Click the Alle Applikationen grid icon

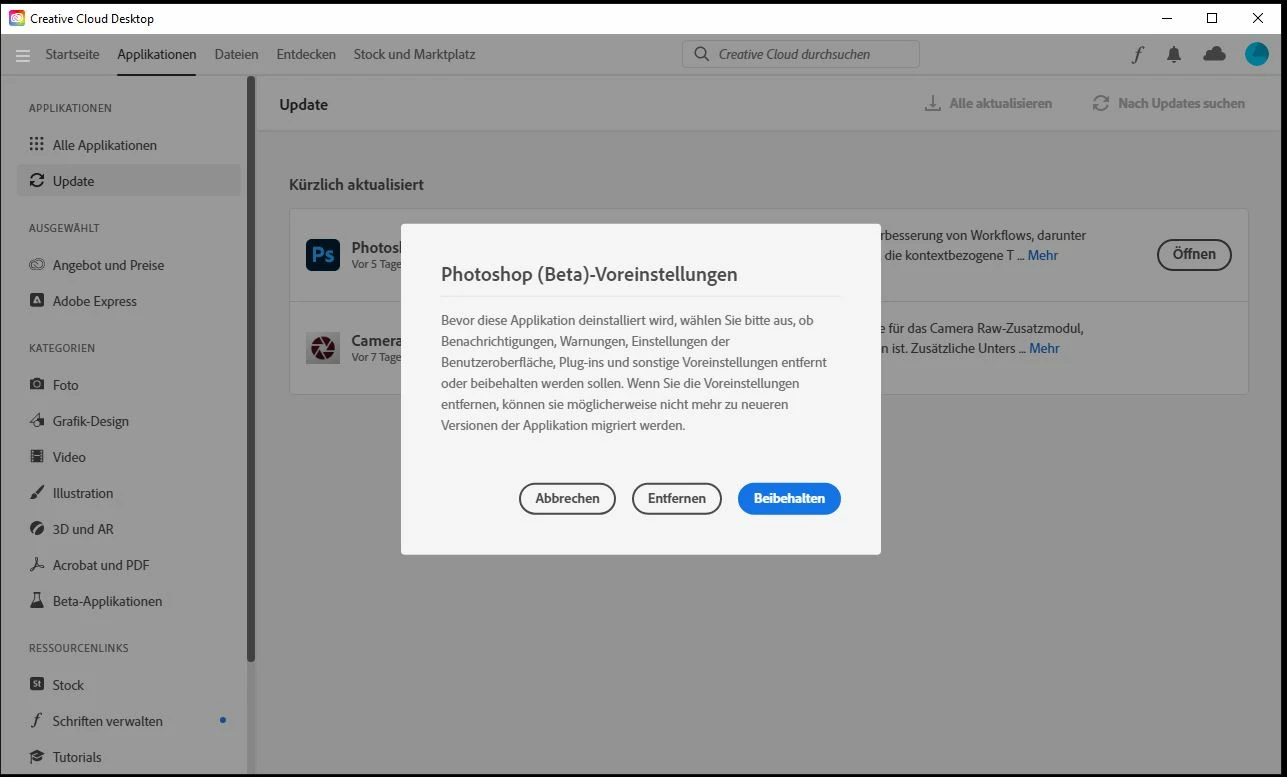point(37,144)
